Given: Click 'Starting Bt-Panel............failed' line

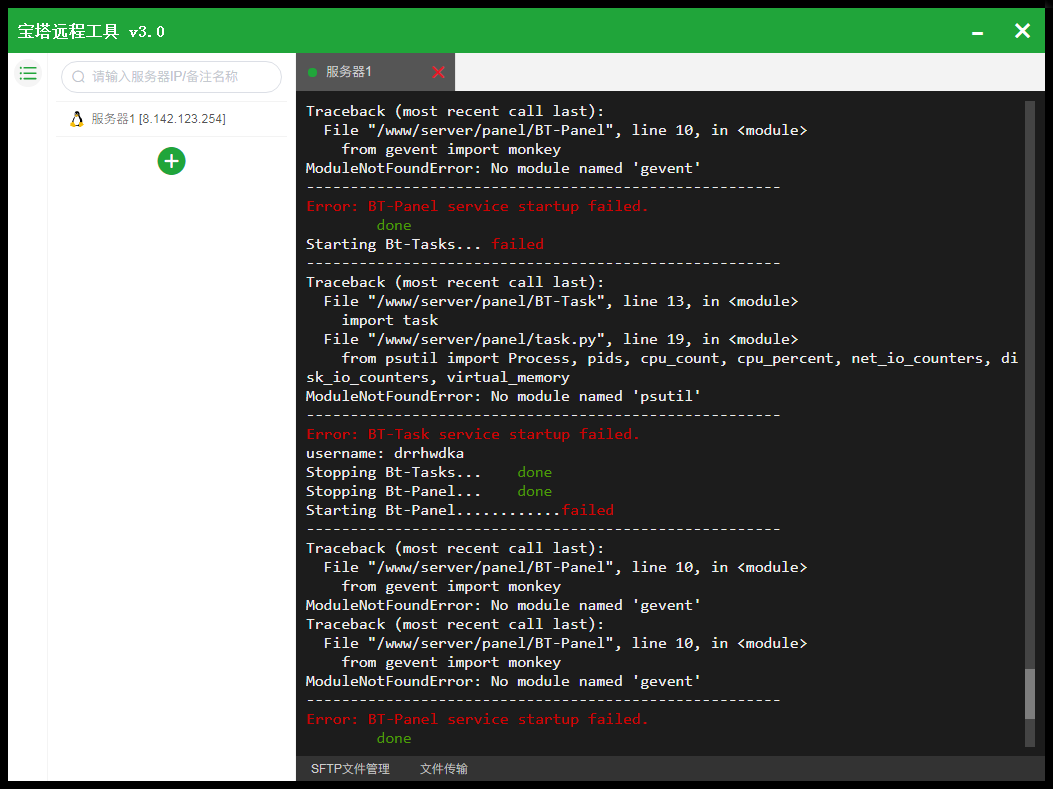Looking at the screenshot, I should pos(460,510).
